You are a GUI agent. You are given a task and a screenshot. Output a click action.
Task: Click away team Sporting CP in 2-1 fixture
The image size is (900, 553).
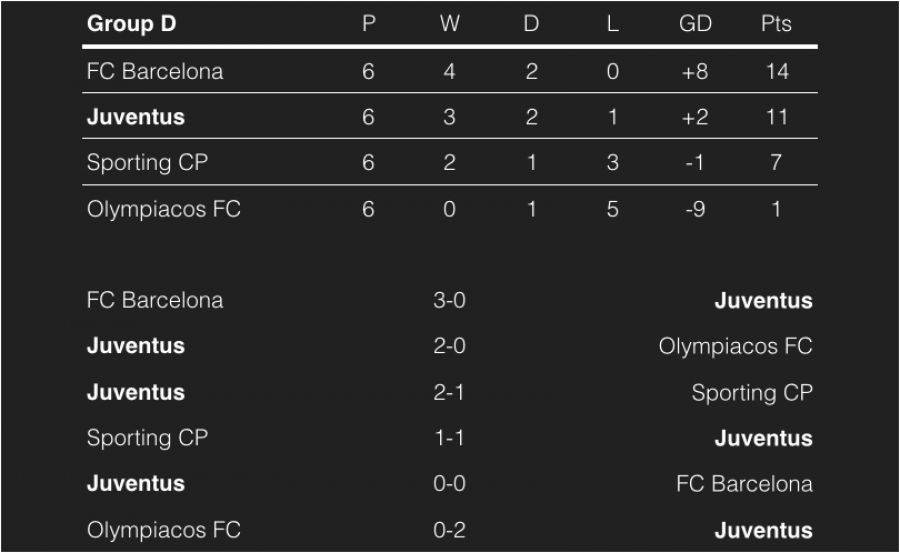tap(751, 392)
